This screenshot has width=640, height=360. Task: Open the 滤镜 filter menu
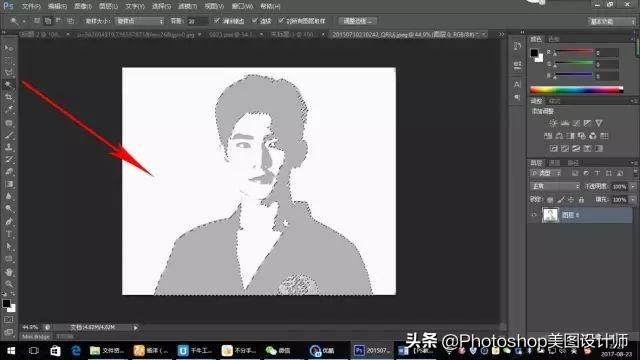point(187,6)
